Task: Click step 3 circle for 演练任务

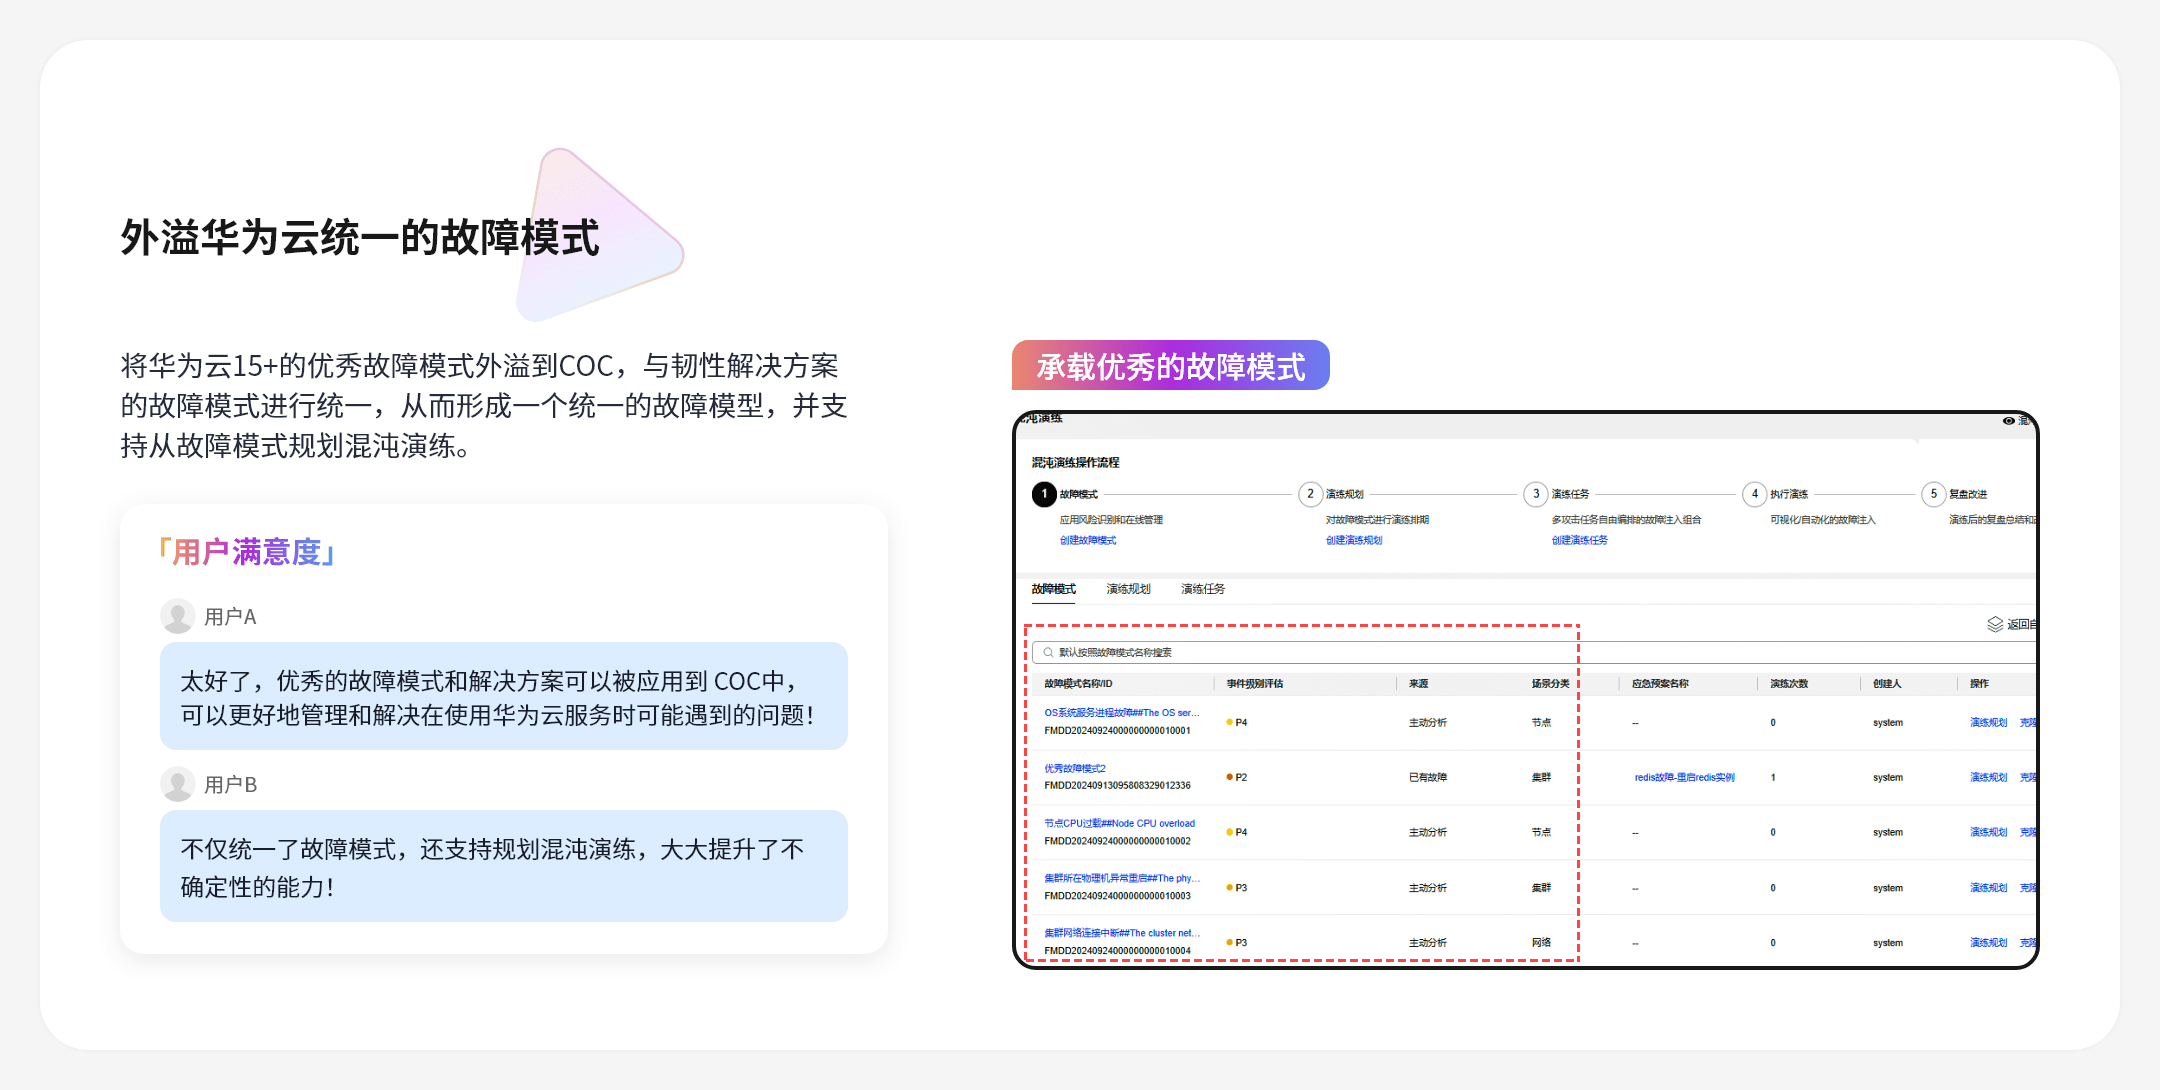Action: pos(1536,494)
